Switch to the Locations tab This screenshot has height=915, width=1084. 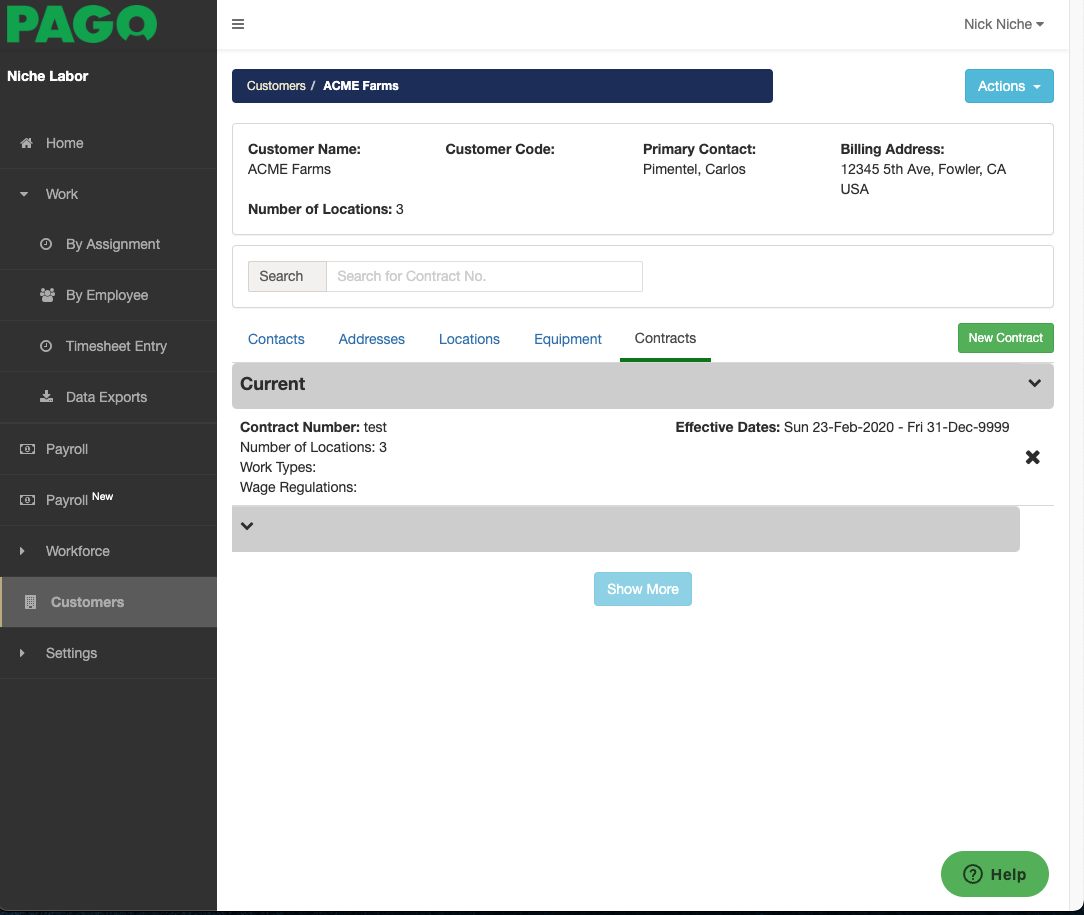point(469,339)
